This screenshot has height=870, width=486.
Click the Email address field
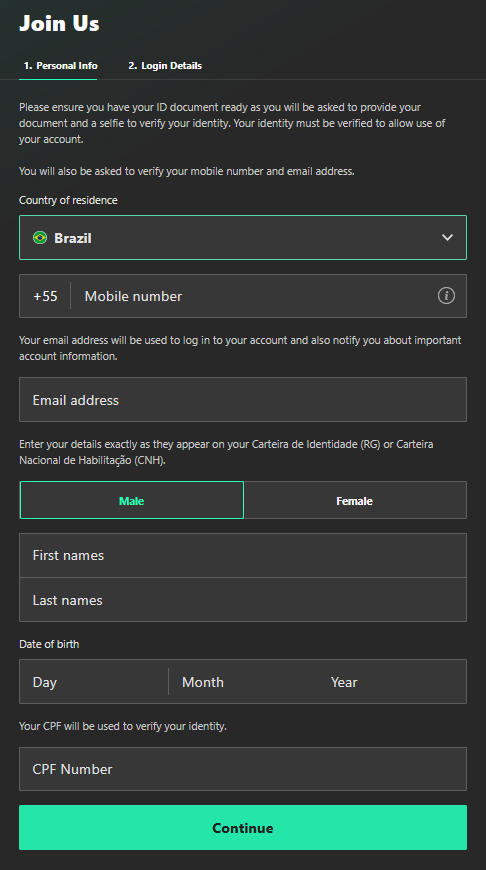pos(243,399)
